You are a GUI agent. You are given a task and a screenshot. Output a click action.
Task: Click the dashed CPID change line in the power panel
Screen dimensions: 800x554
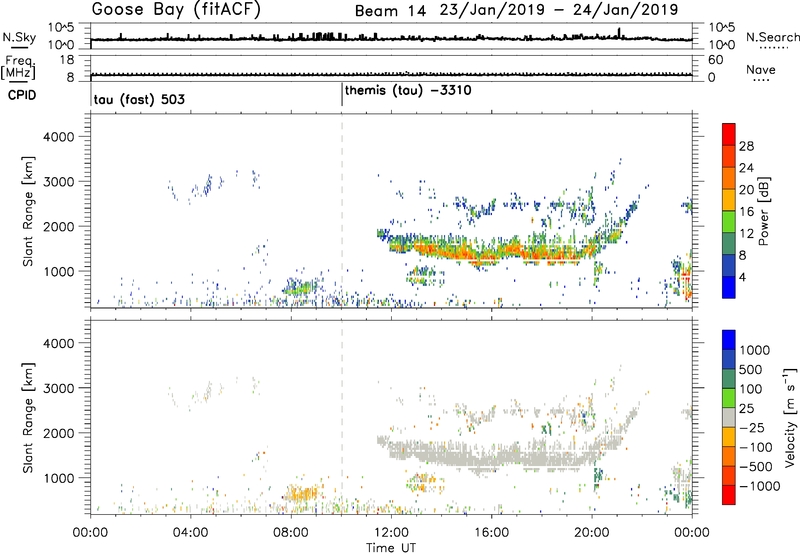coord(342,211)
